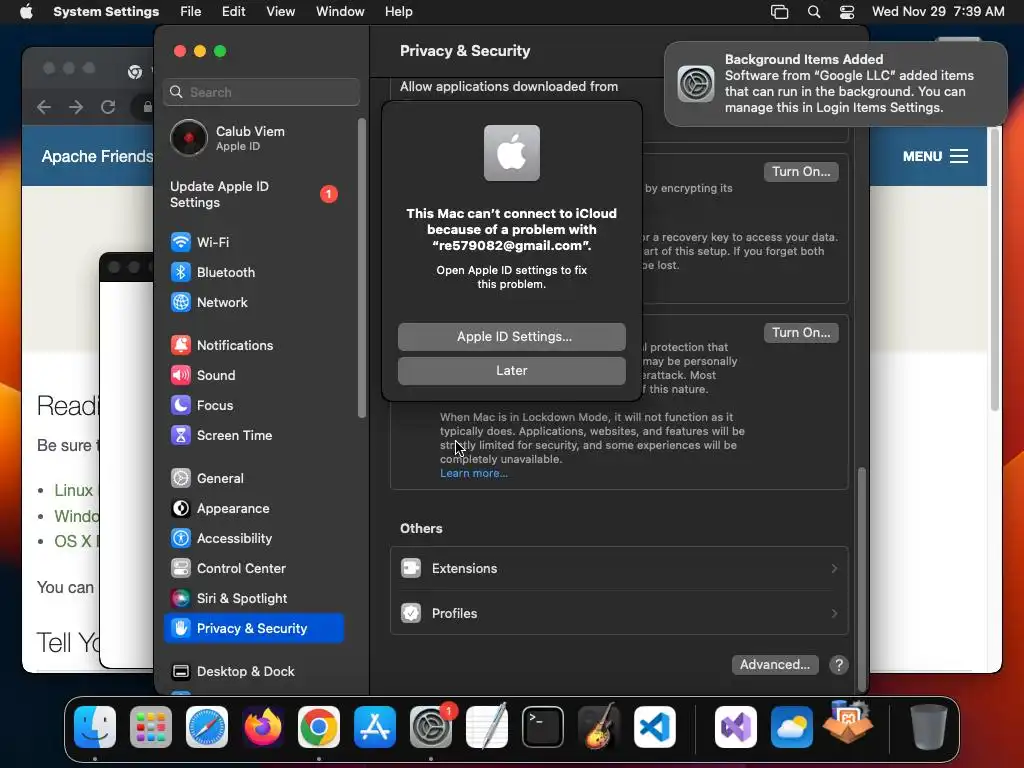Viewport: 1024px width, 768px height.
Task: Open the Edit menu
Action: point(233,12)
